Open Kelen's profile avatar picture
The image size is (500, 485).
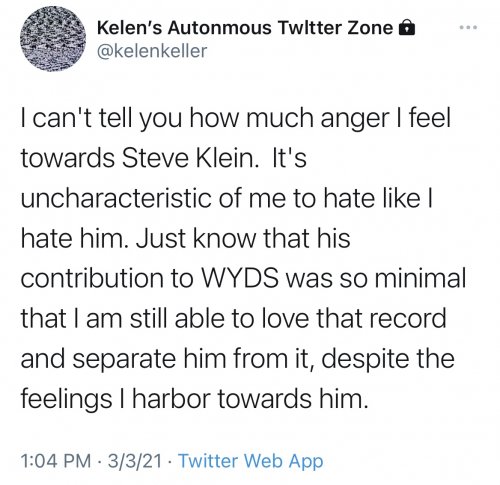point(53,39)
